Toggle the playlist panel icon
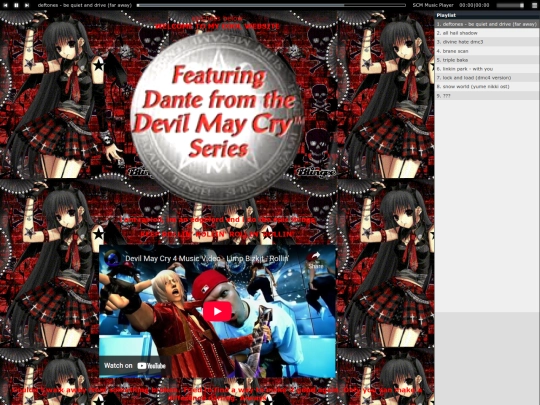 534,5
